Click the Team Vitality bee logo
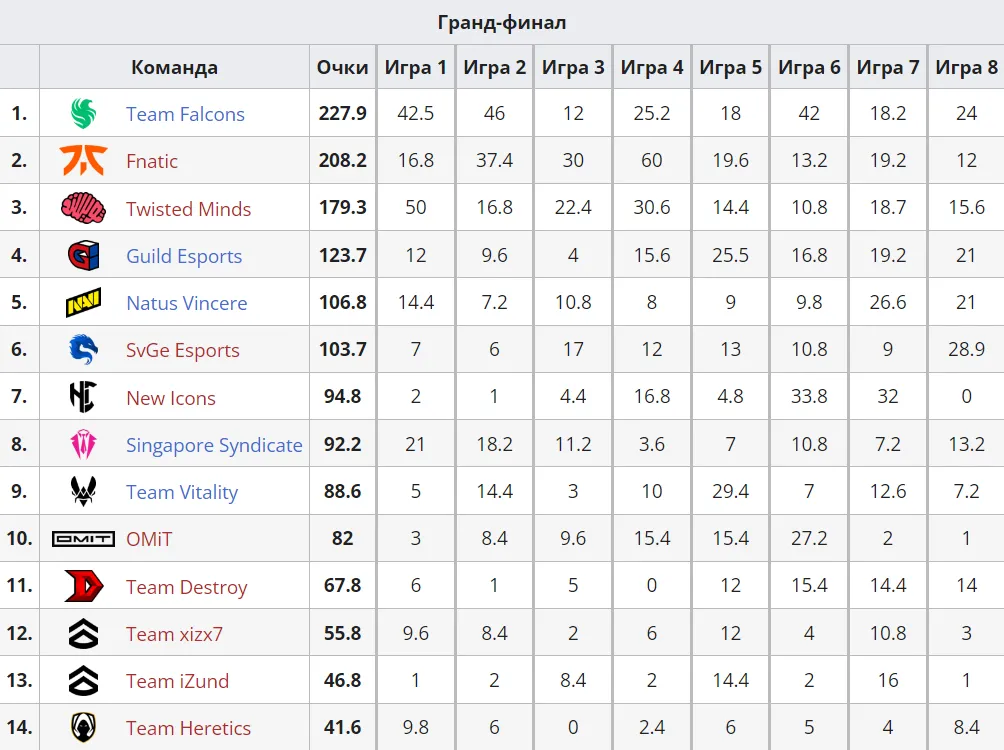The image size is (1004, 750). click(x=83, y=491)
